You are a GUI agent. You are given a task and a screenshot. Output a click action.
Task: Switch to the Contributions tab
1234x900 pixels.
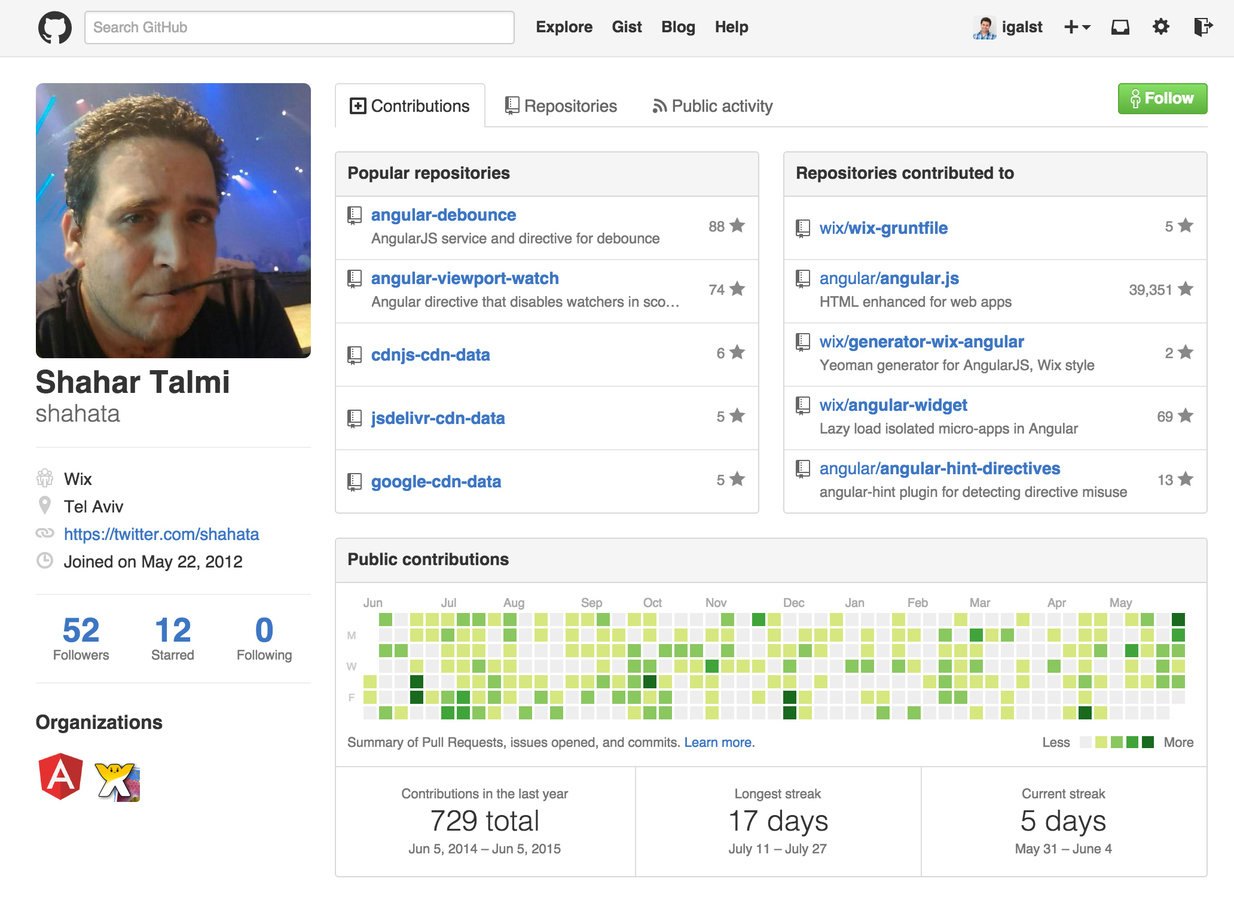click(x=410, y=106)
